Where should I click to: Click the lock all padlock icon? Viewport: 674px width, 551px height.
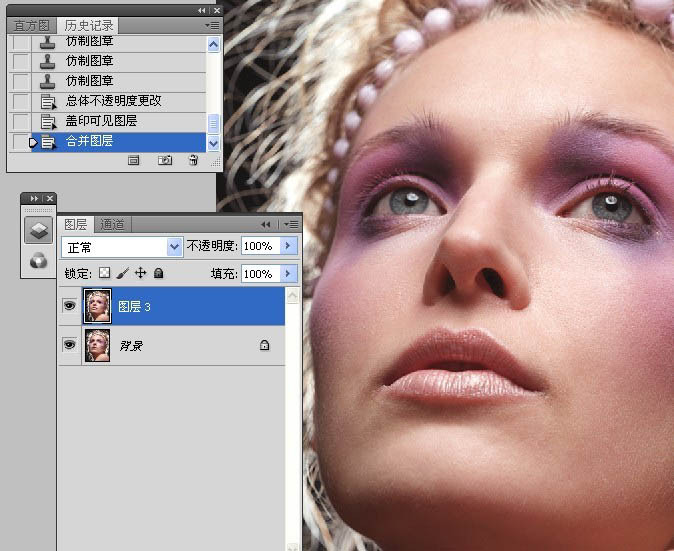tap(158, 273)
